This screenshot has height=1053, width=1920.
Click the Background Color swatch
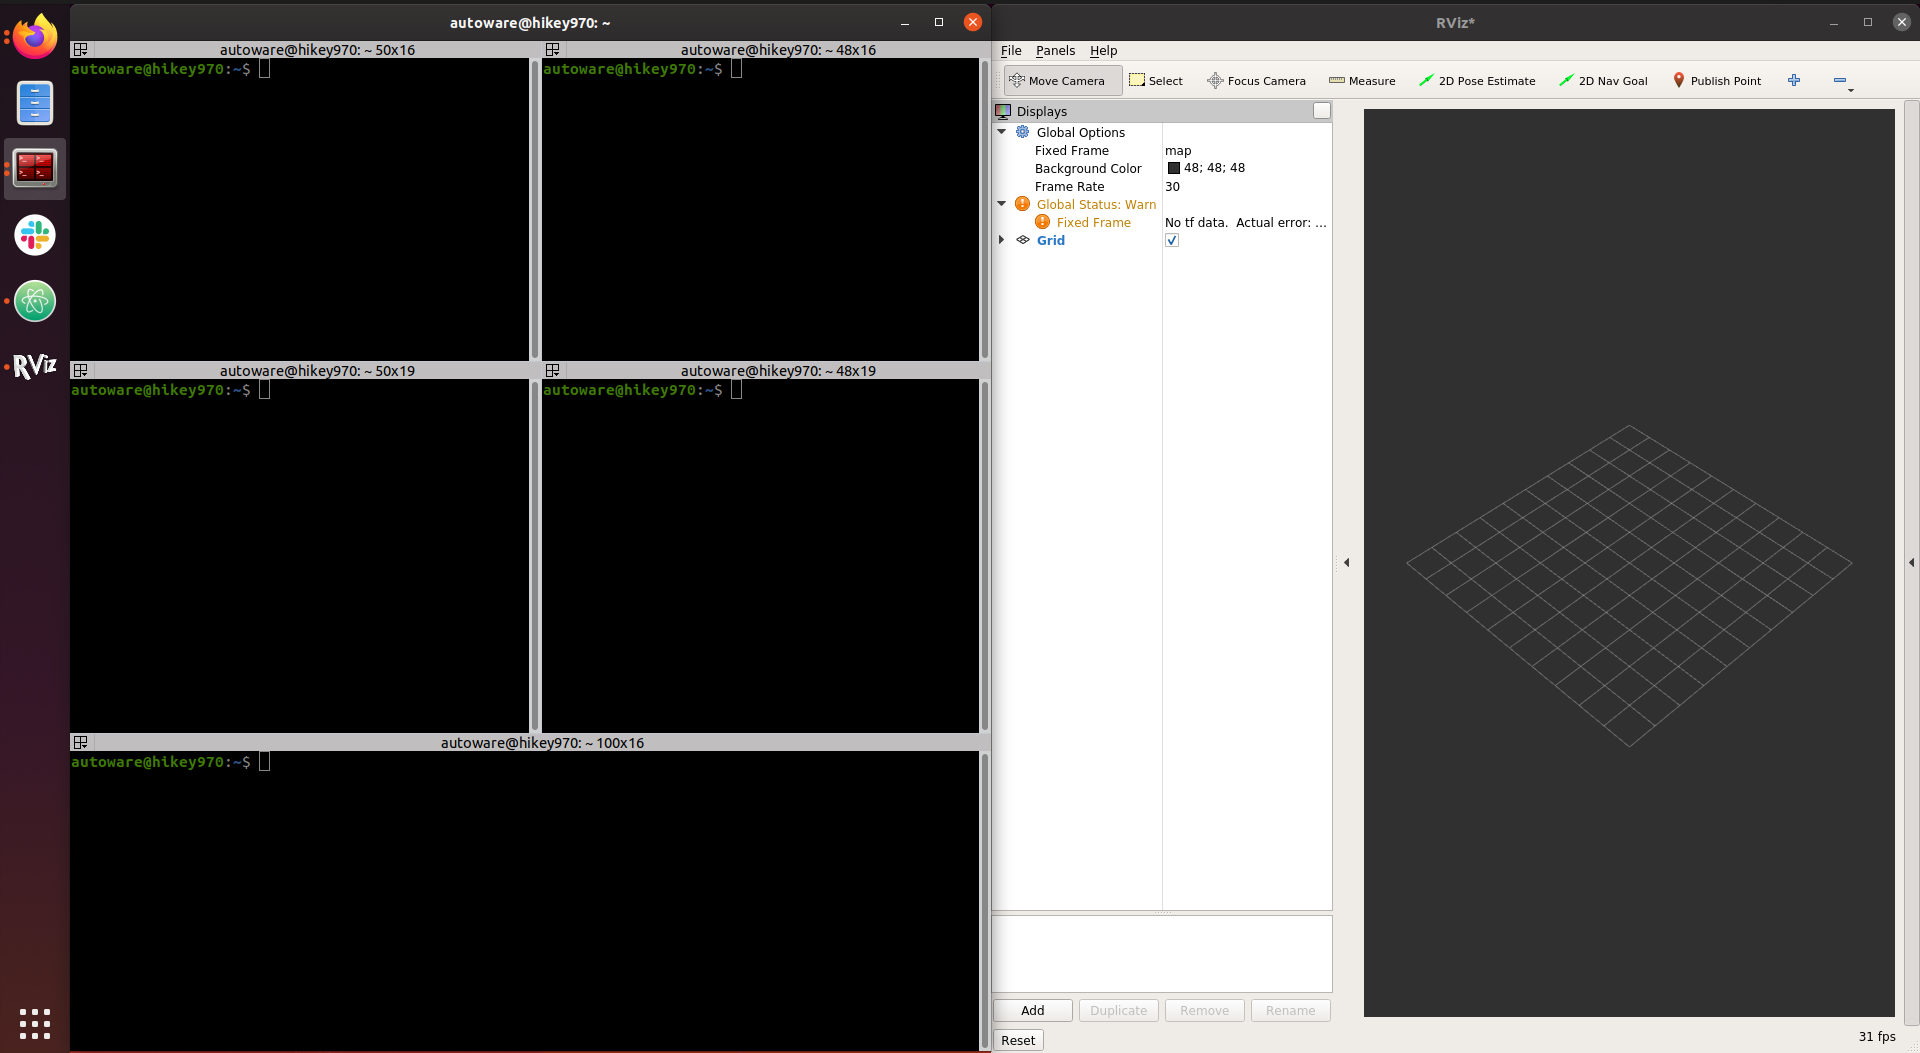click(x=1174, y=168)
